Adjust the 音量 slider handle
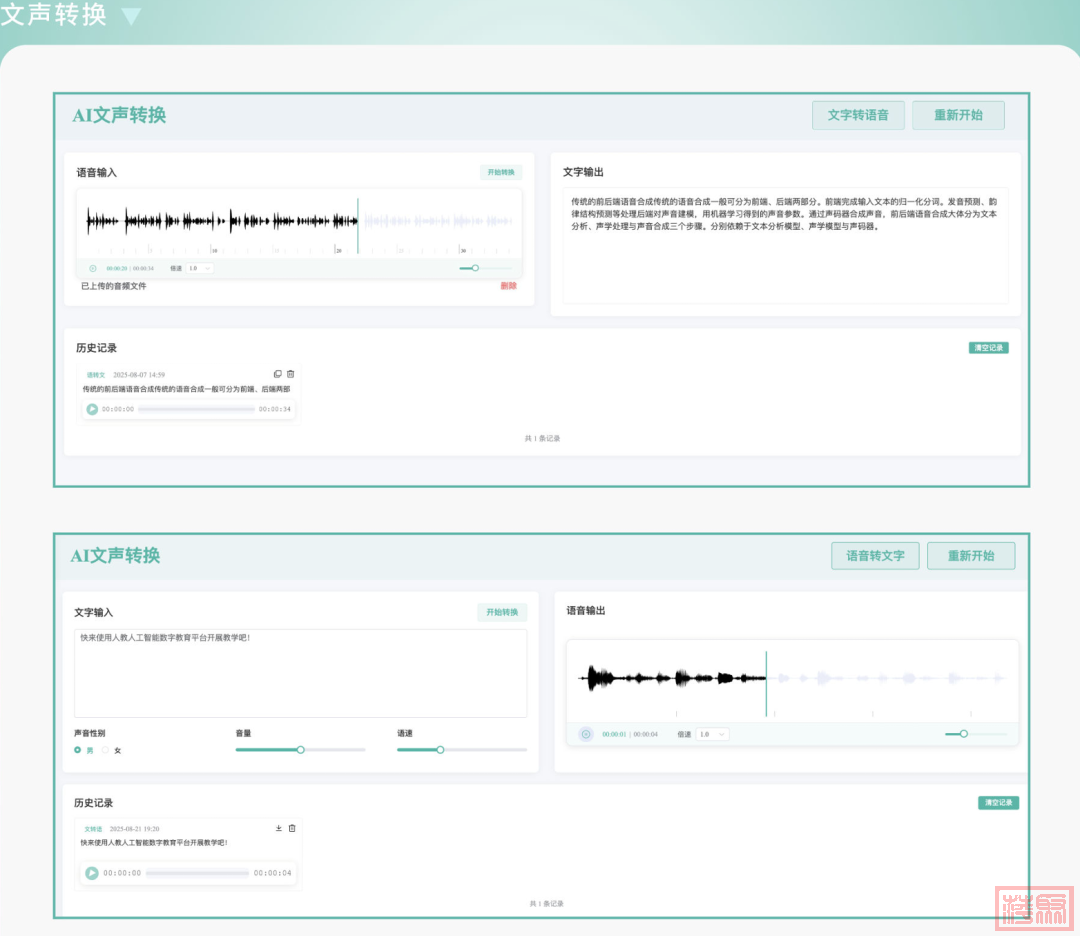1080x936 pixels. pos(300,749)
